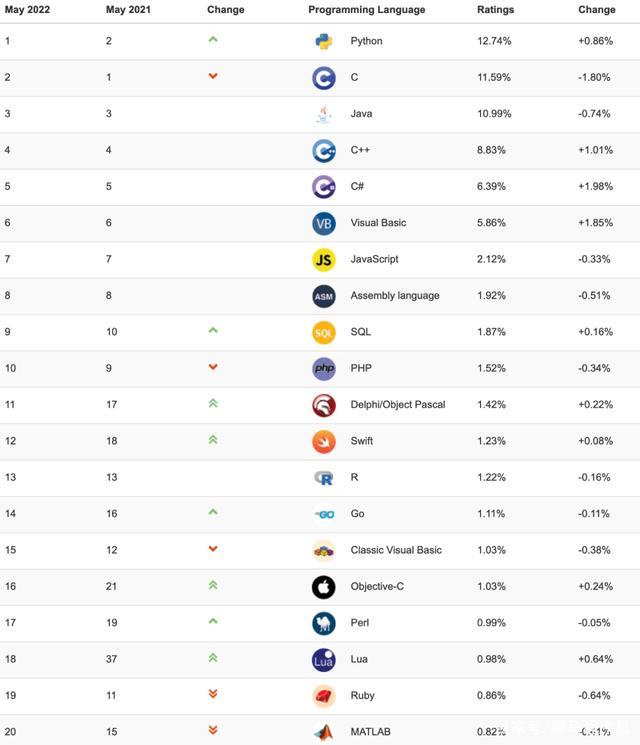The width and height of the screenshot is (640, 745).
Task: Click the yellow JavaScript JS icon
Action: (x=323, y=260)
